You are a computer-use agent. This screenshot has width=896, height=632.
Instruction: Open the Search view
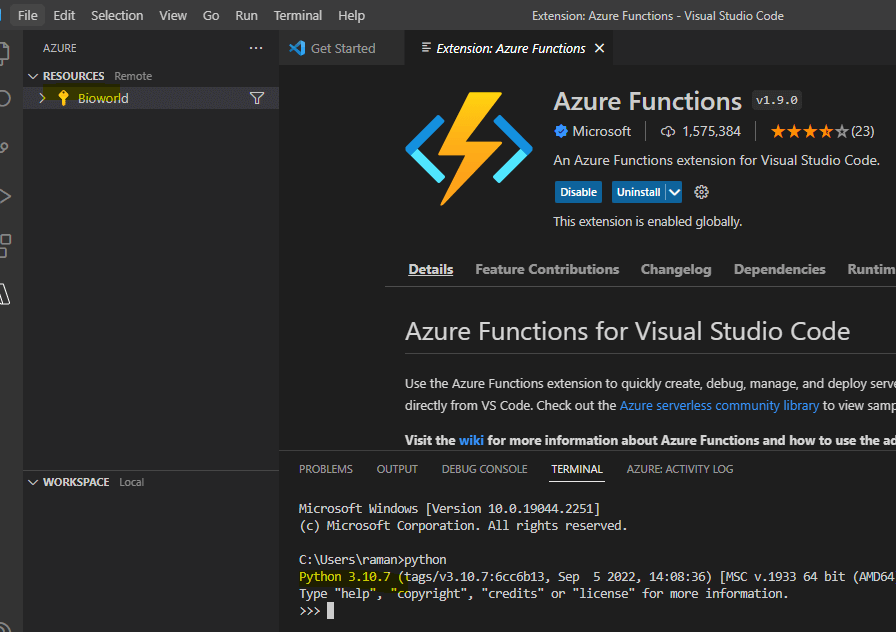click(x=8, y=101)
